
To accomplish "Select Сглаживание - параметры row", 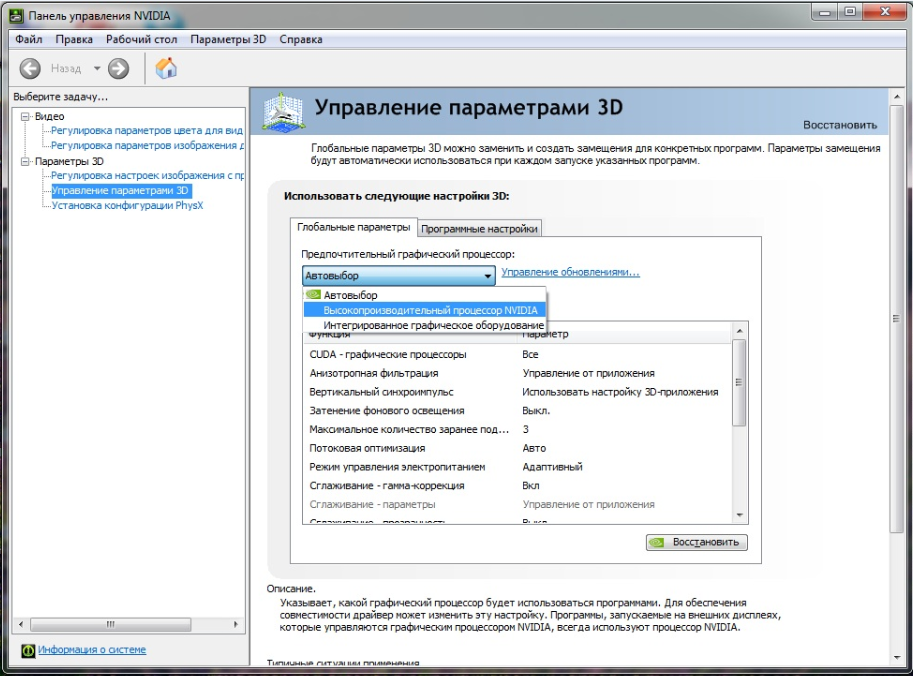I will click(x=518, y=504).
